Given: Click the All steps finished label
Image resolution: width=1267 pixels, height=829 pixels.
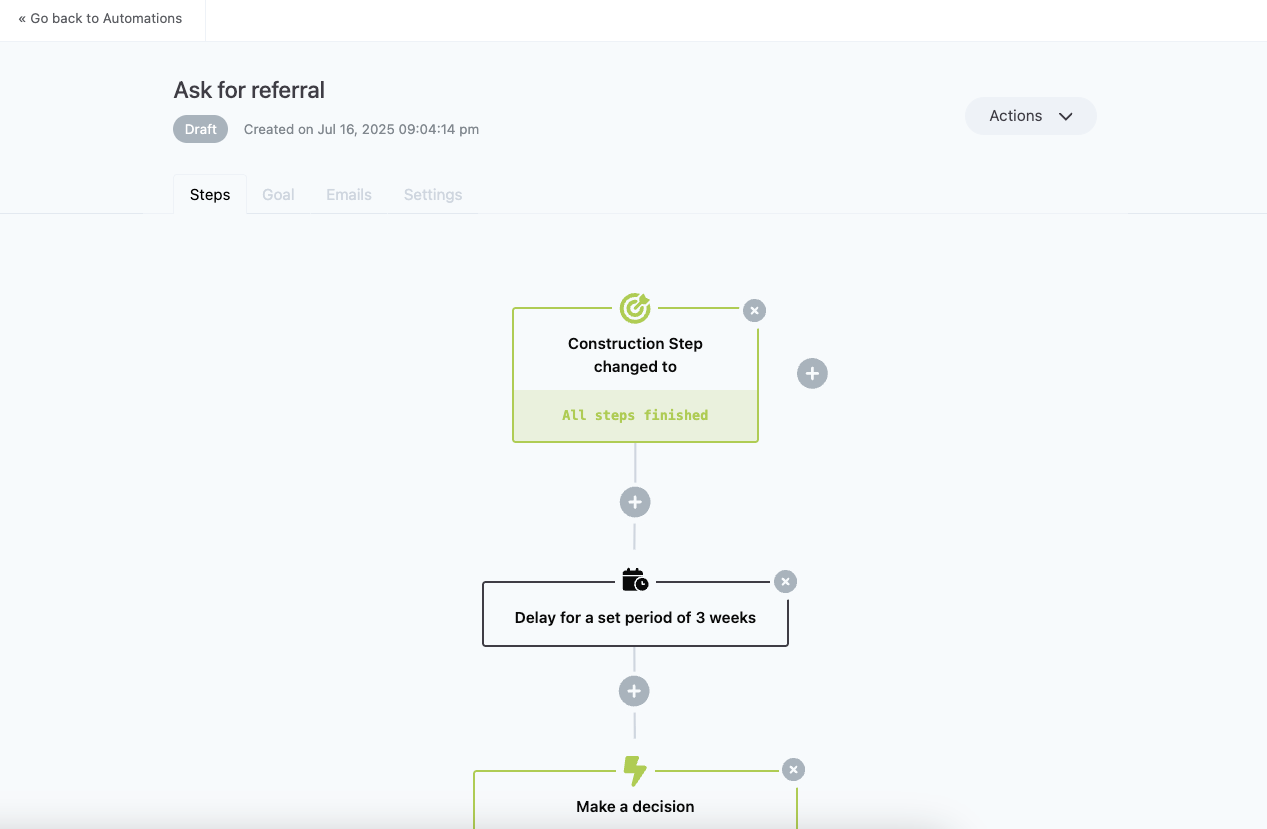Looking at the screenshot, I should (635, 415).
